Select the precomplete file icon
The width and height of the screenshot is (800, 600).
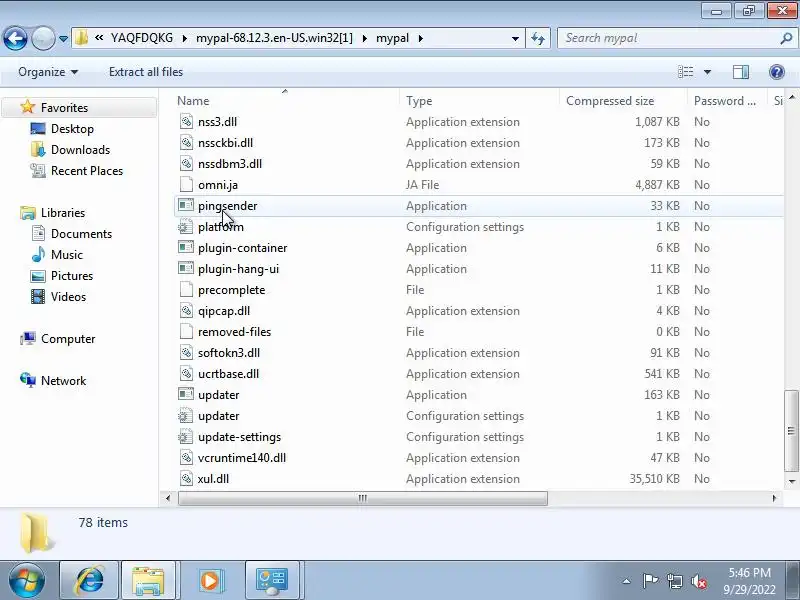tap(186, 289)
